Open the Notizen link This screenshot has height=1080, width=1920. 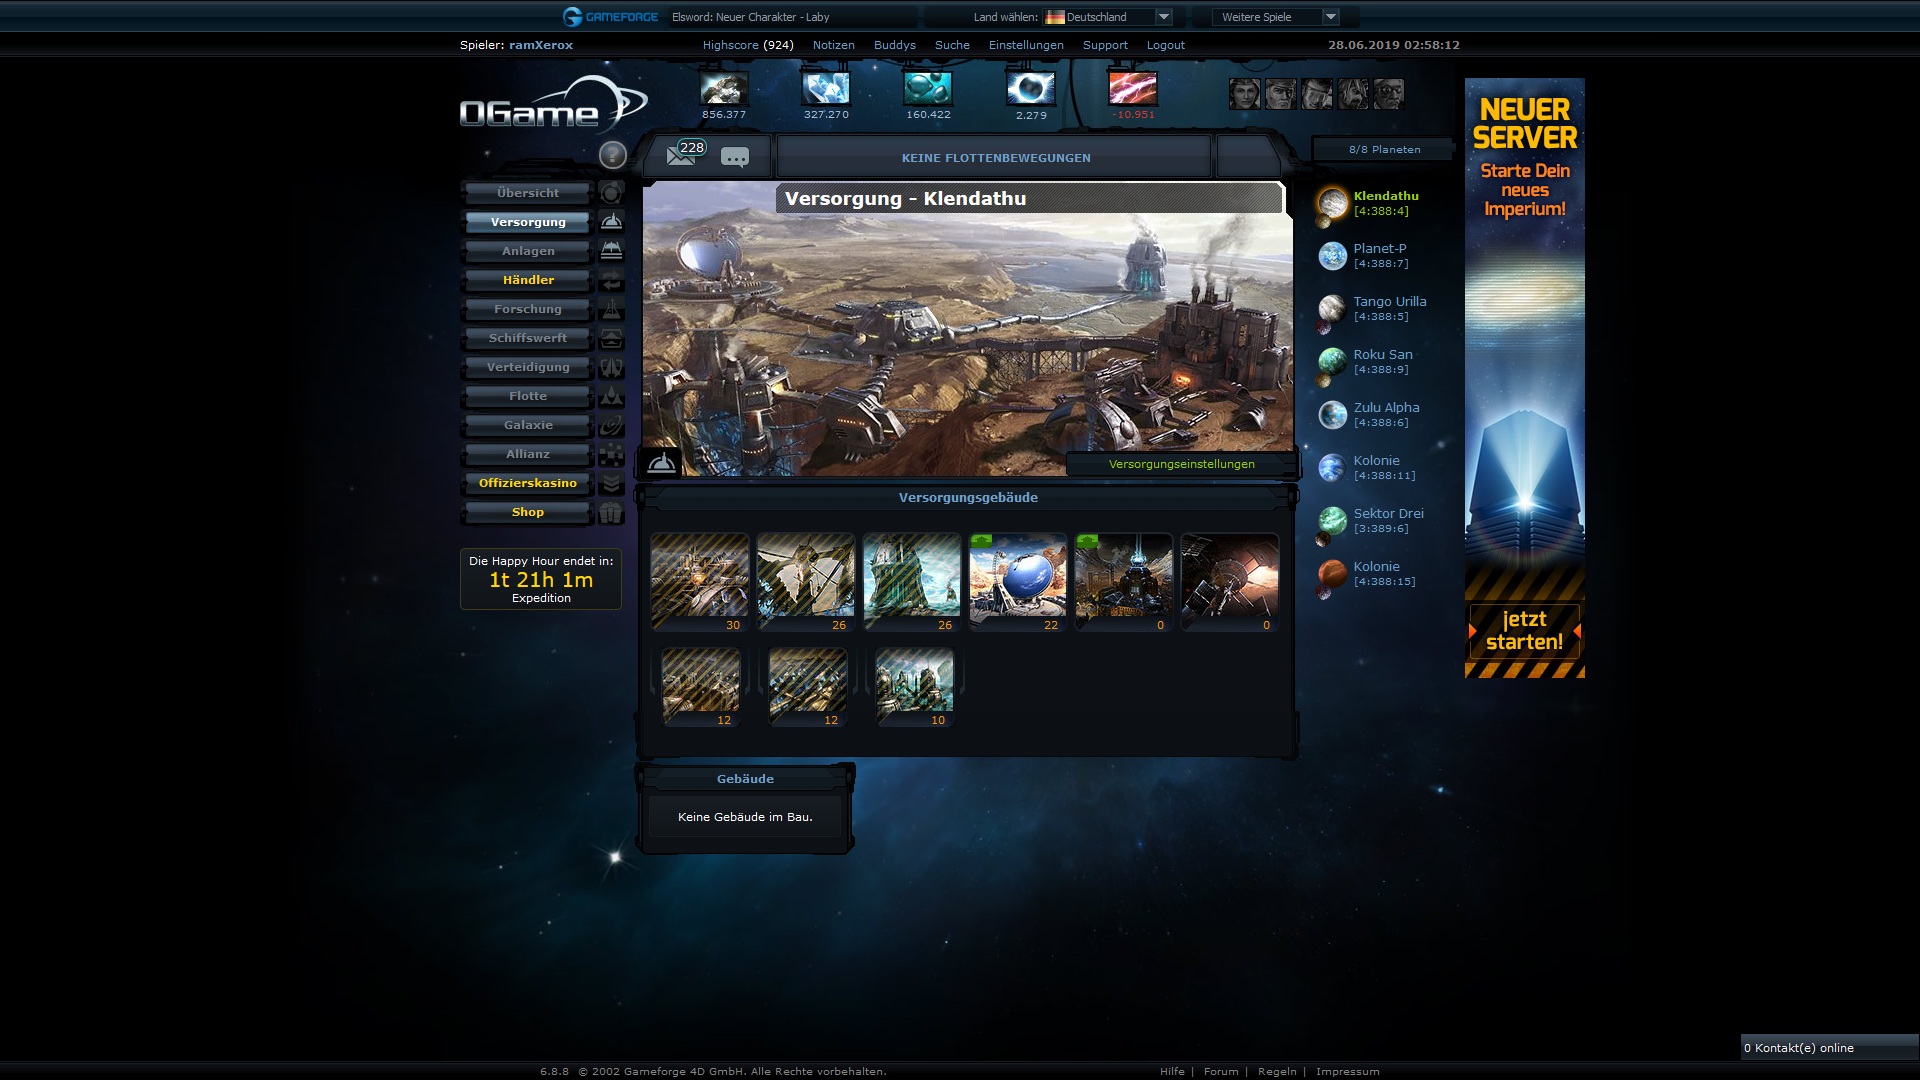(833, 45)
